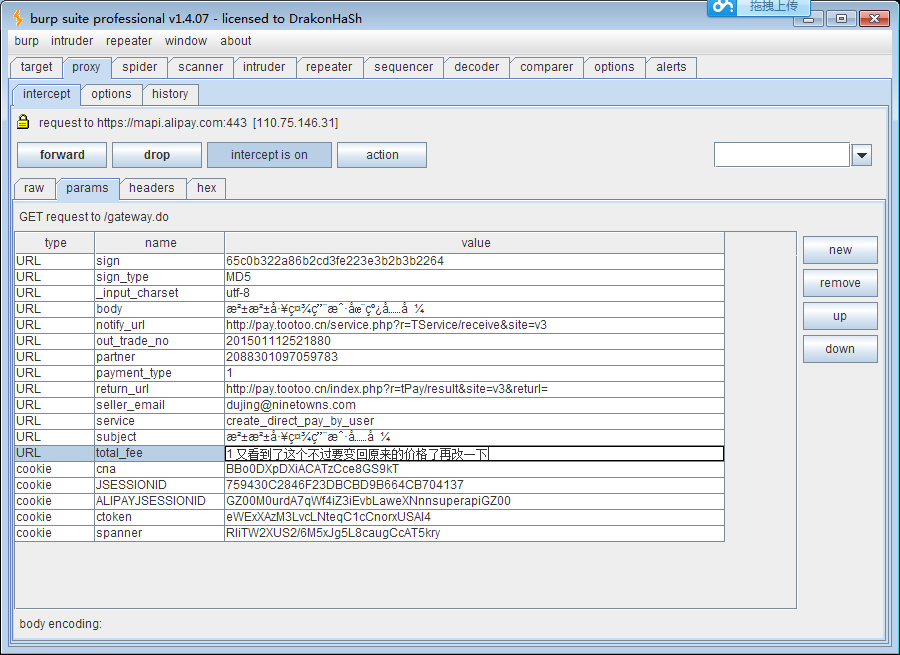
Task: Open the about menu
Action: (235, 41)
